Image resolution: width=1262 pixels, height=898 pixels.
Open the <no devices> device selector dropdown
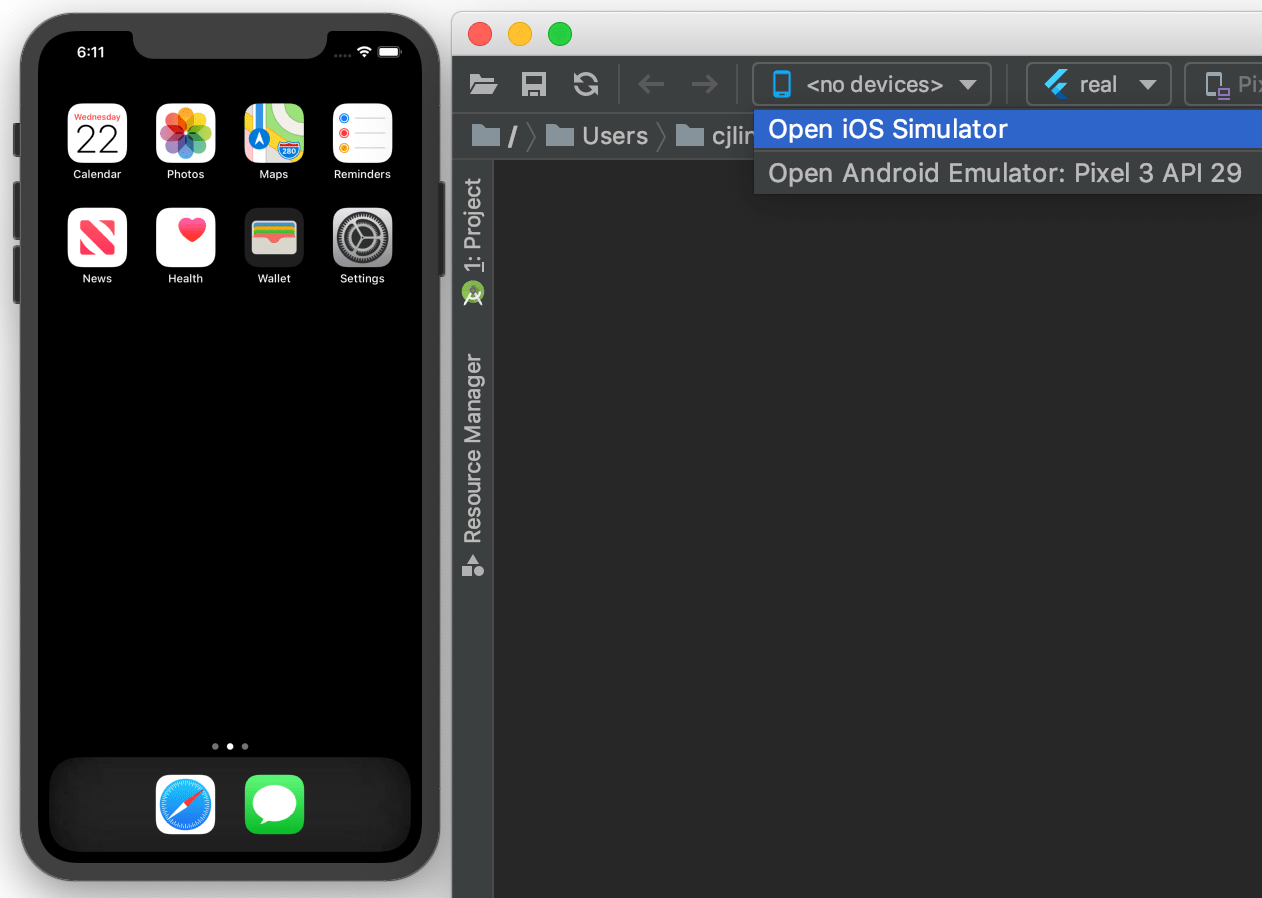(x=872, y=85)
